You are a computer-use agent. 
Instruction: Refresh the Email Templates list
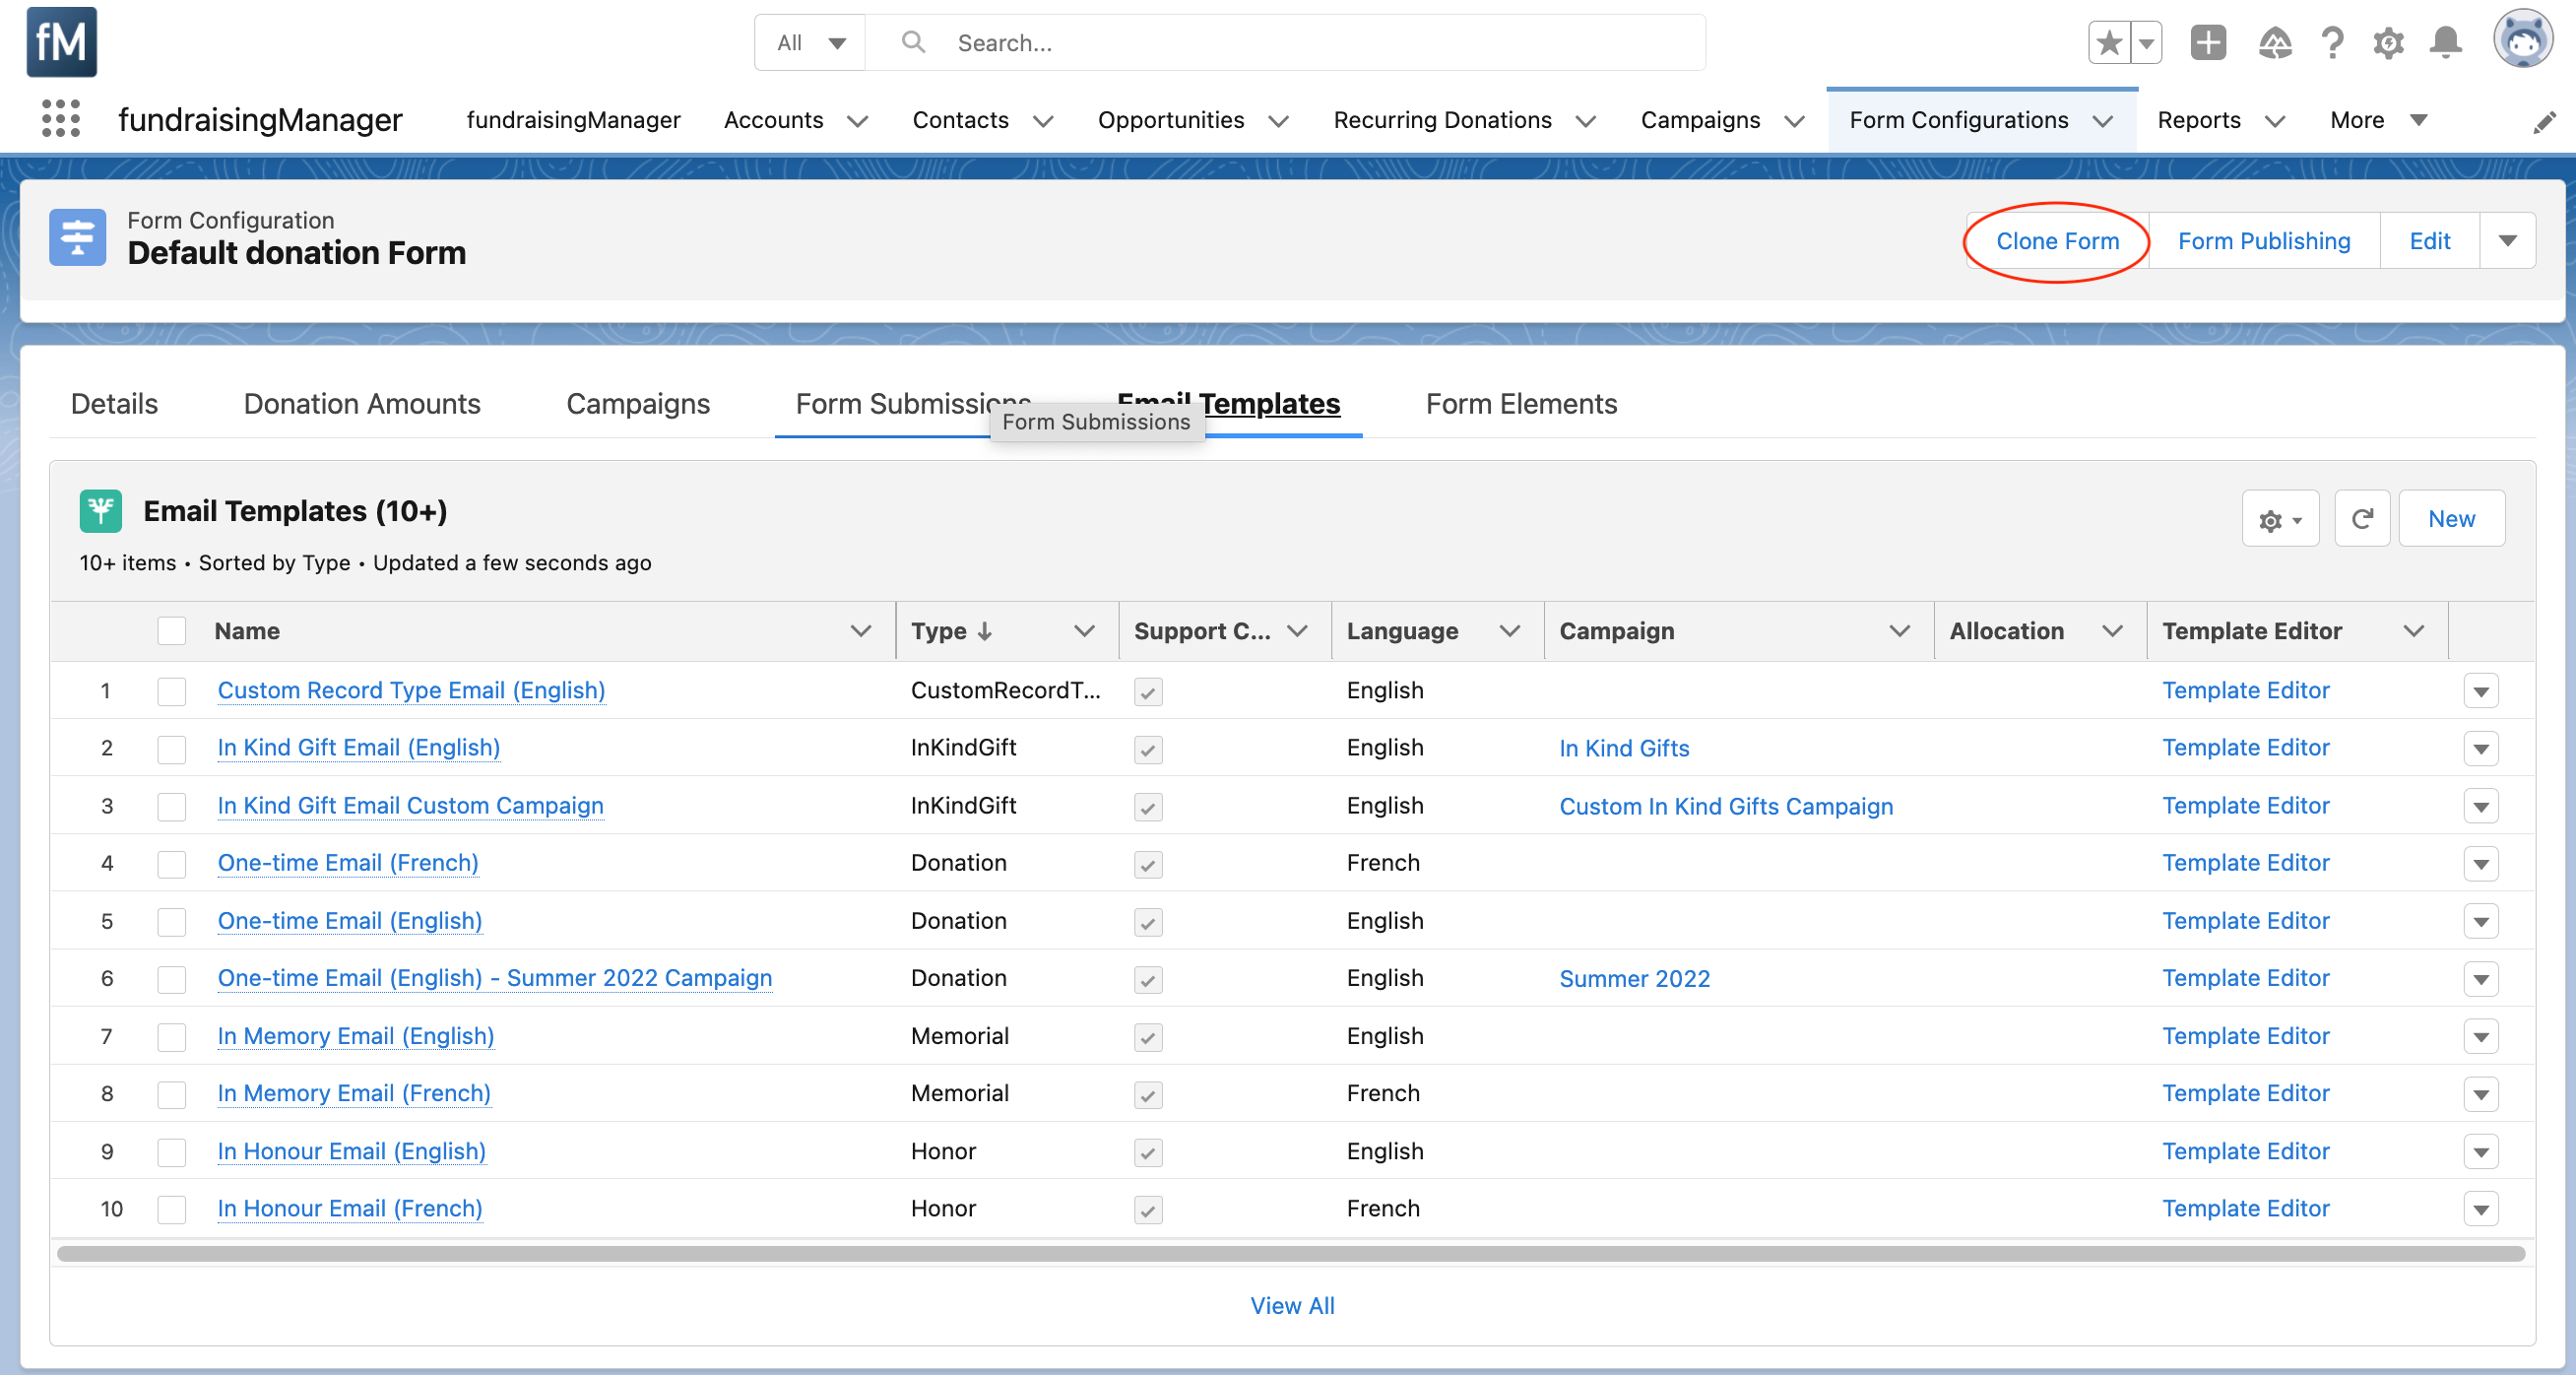pyautogui.click(x=2362, y=519)
